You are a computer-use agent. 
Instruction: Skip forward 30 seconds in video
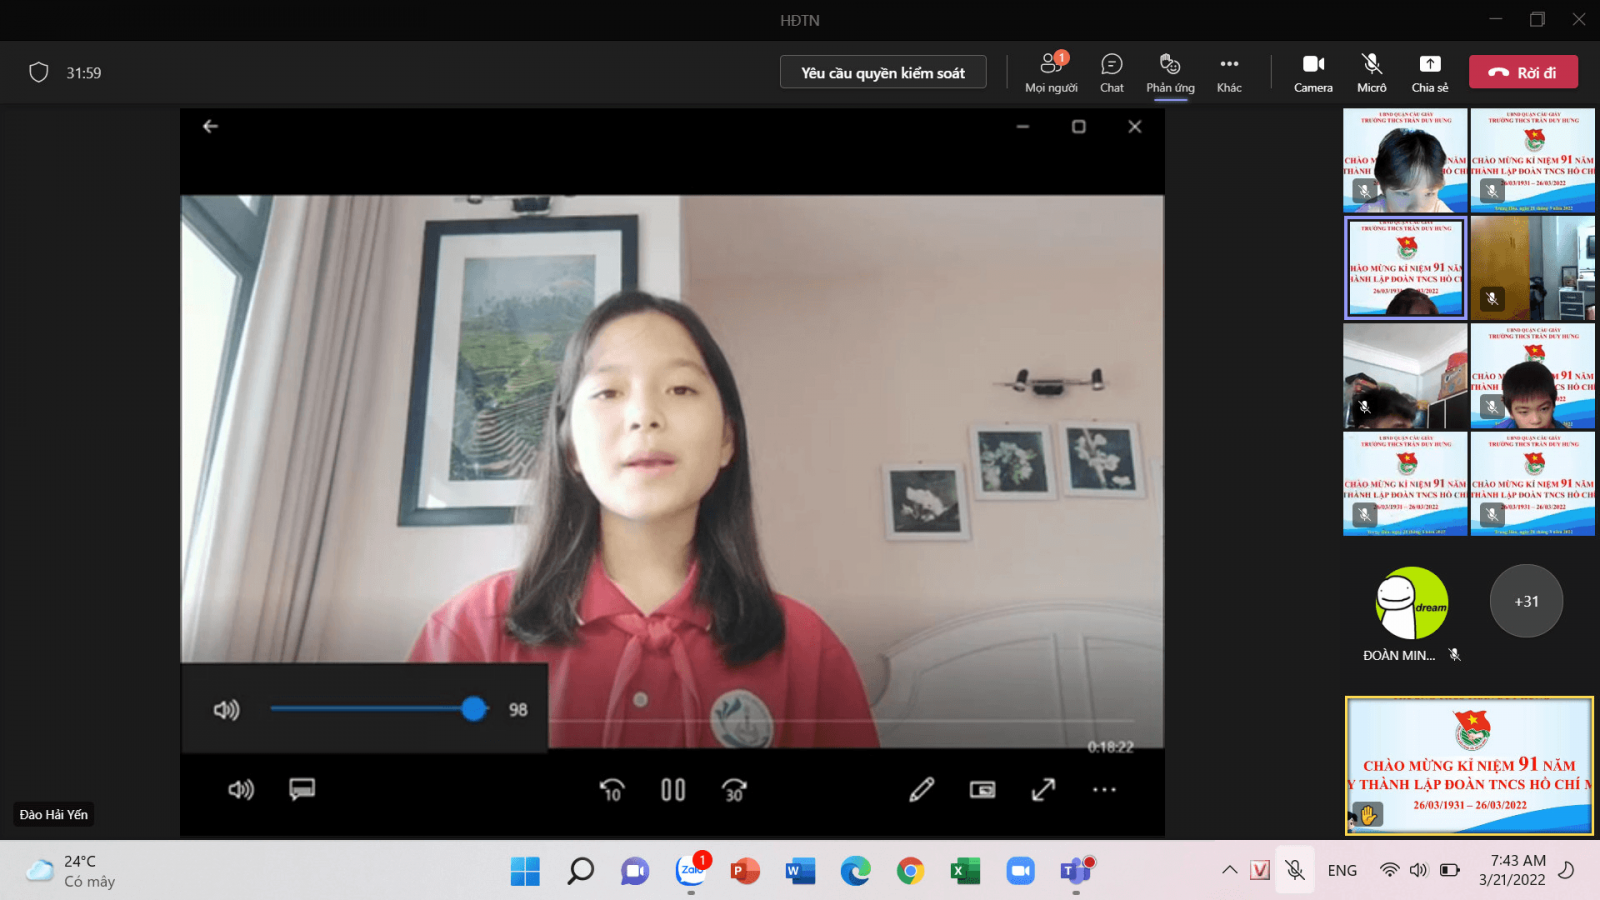point(734,790)
